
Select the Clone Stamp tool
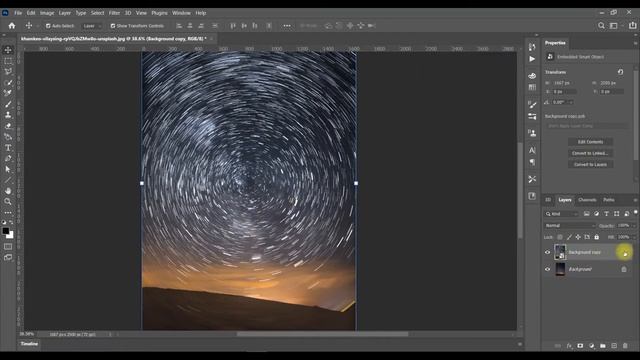point(8,115)
